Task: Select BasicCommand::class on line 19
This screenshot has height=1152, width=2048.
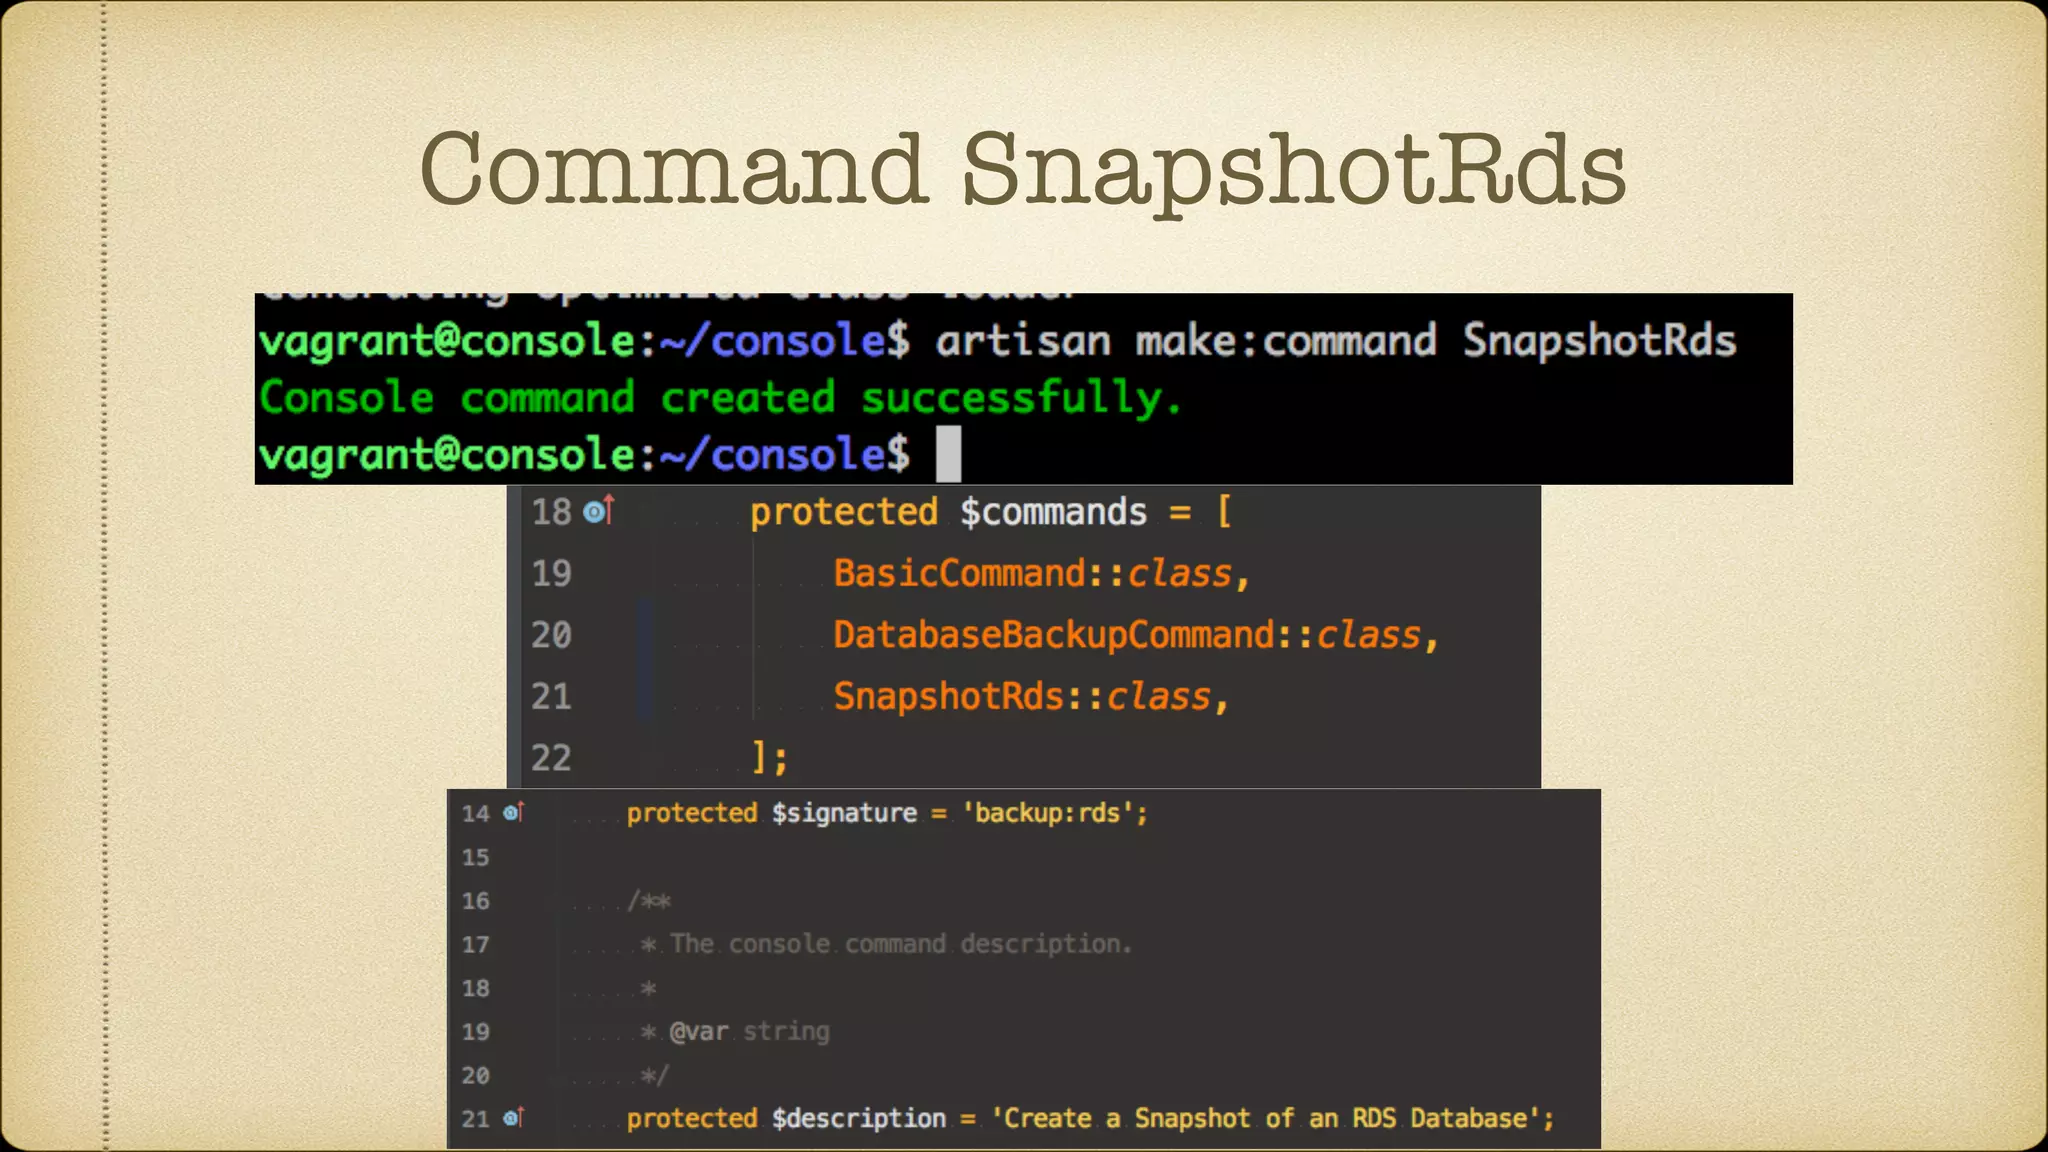Action: 1041,574
